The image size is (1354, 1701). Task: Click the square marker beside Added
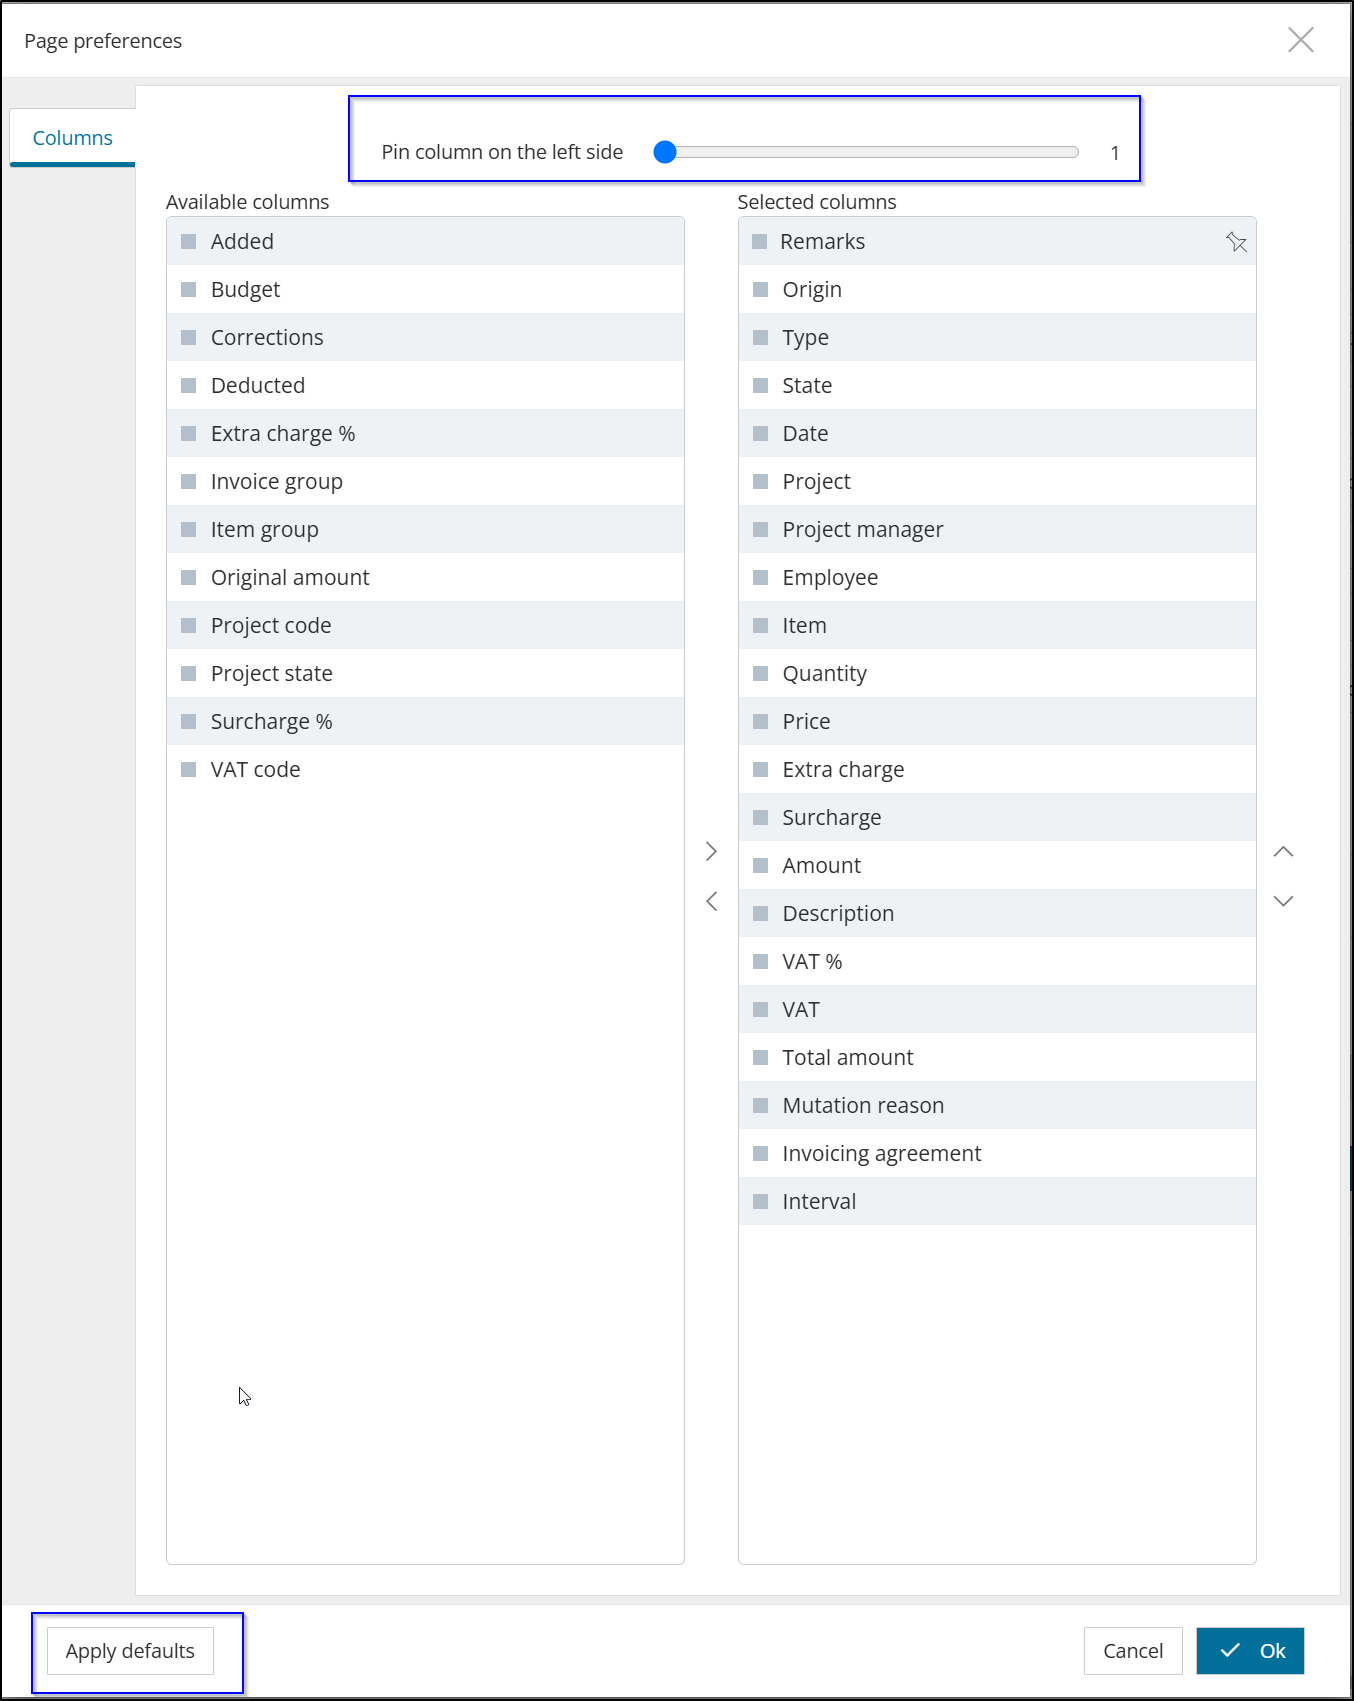click(188, 241)
